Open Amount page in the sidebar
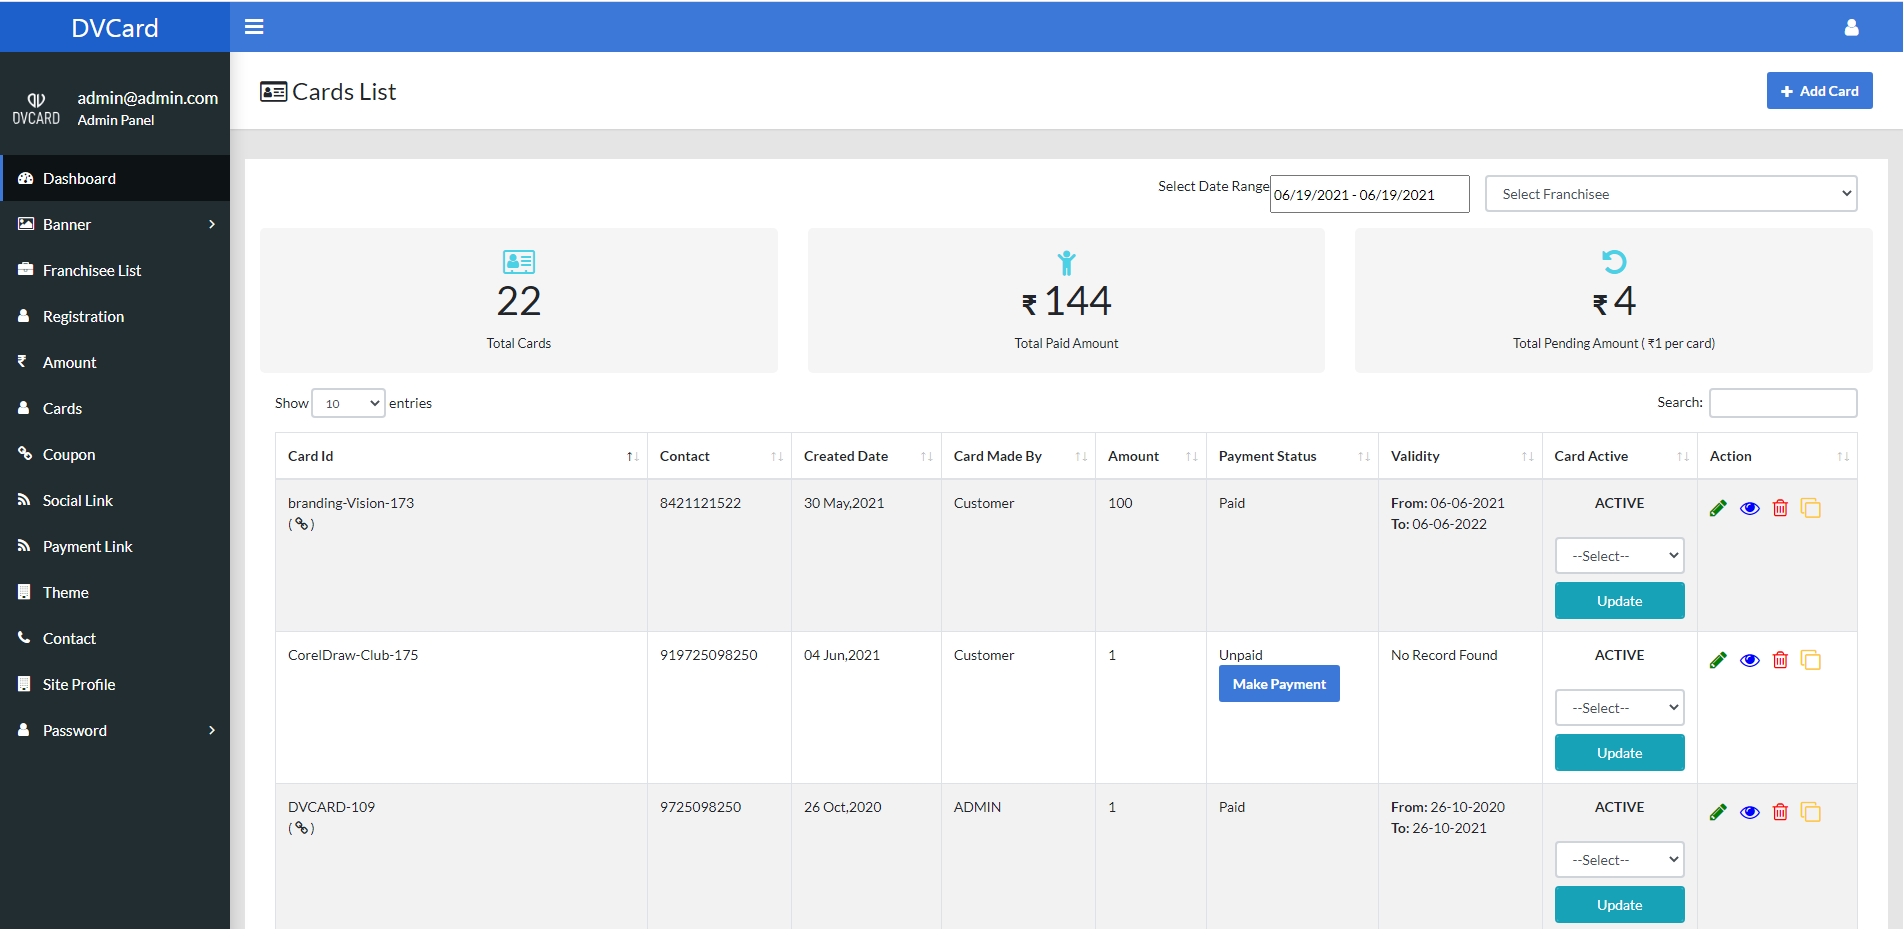This screenshot has height=929, width=1903. point(115,362)
